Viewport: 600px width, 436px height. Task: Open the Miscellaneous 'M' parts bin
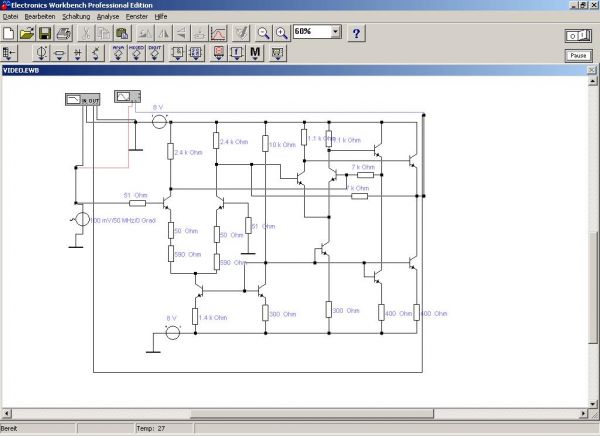(255, 53)
